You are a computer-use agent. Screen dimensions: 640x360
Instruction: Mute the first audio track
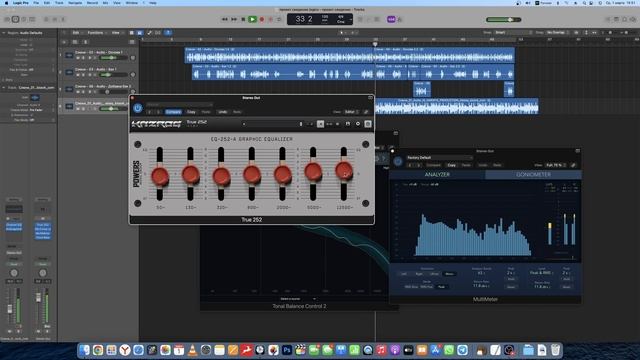click(x=78, y=58)
